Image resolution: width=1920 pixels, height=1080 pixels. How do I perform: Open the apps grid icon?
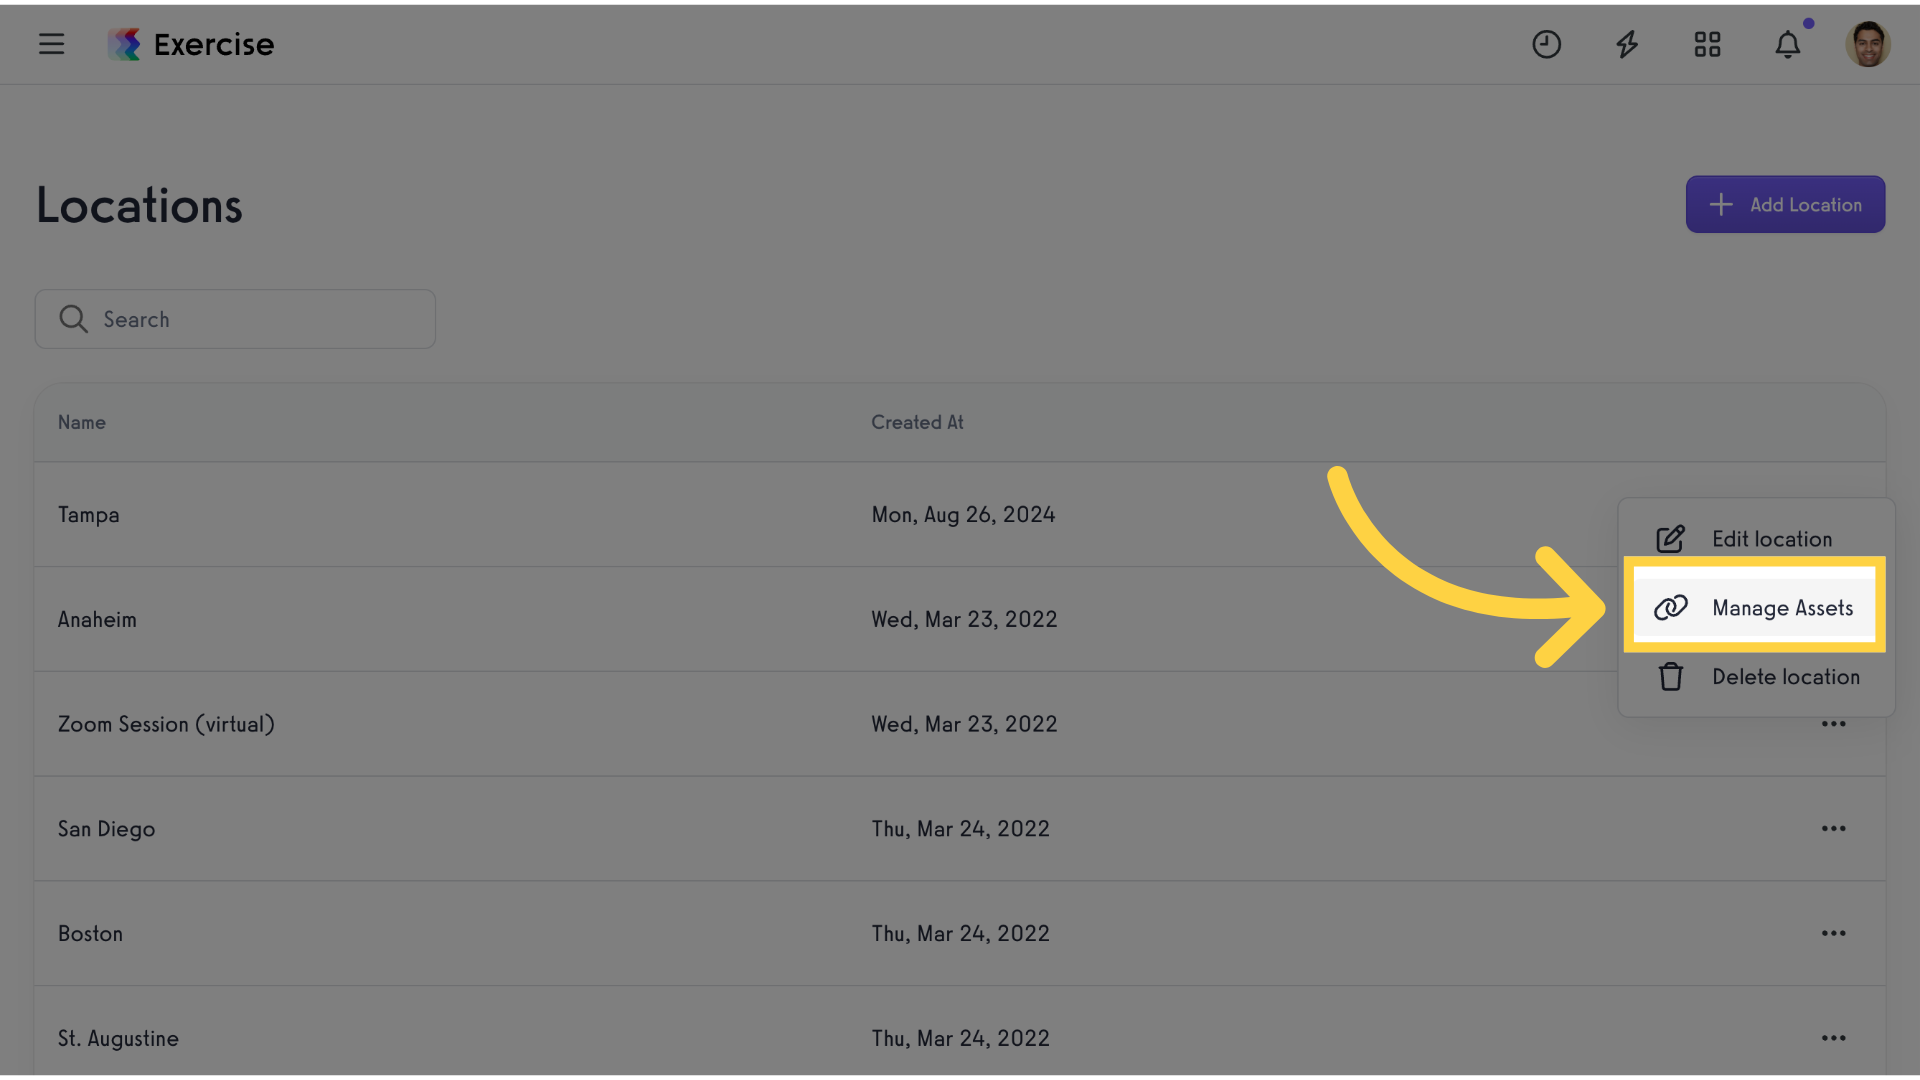(1707, 44)
